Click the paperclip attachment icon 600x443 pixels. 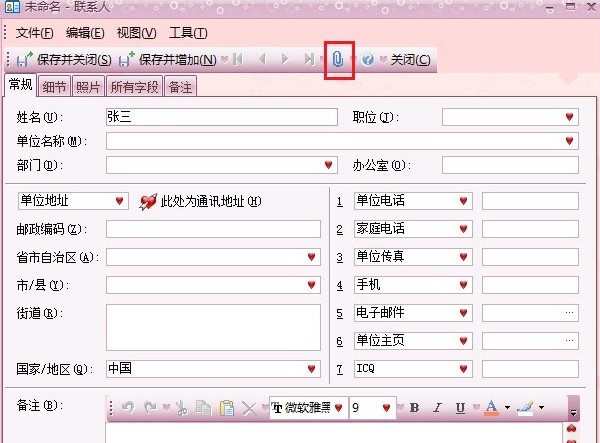[x=338, y=59]
